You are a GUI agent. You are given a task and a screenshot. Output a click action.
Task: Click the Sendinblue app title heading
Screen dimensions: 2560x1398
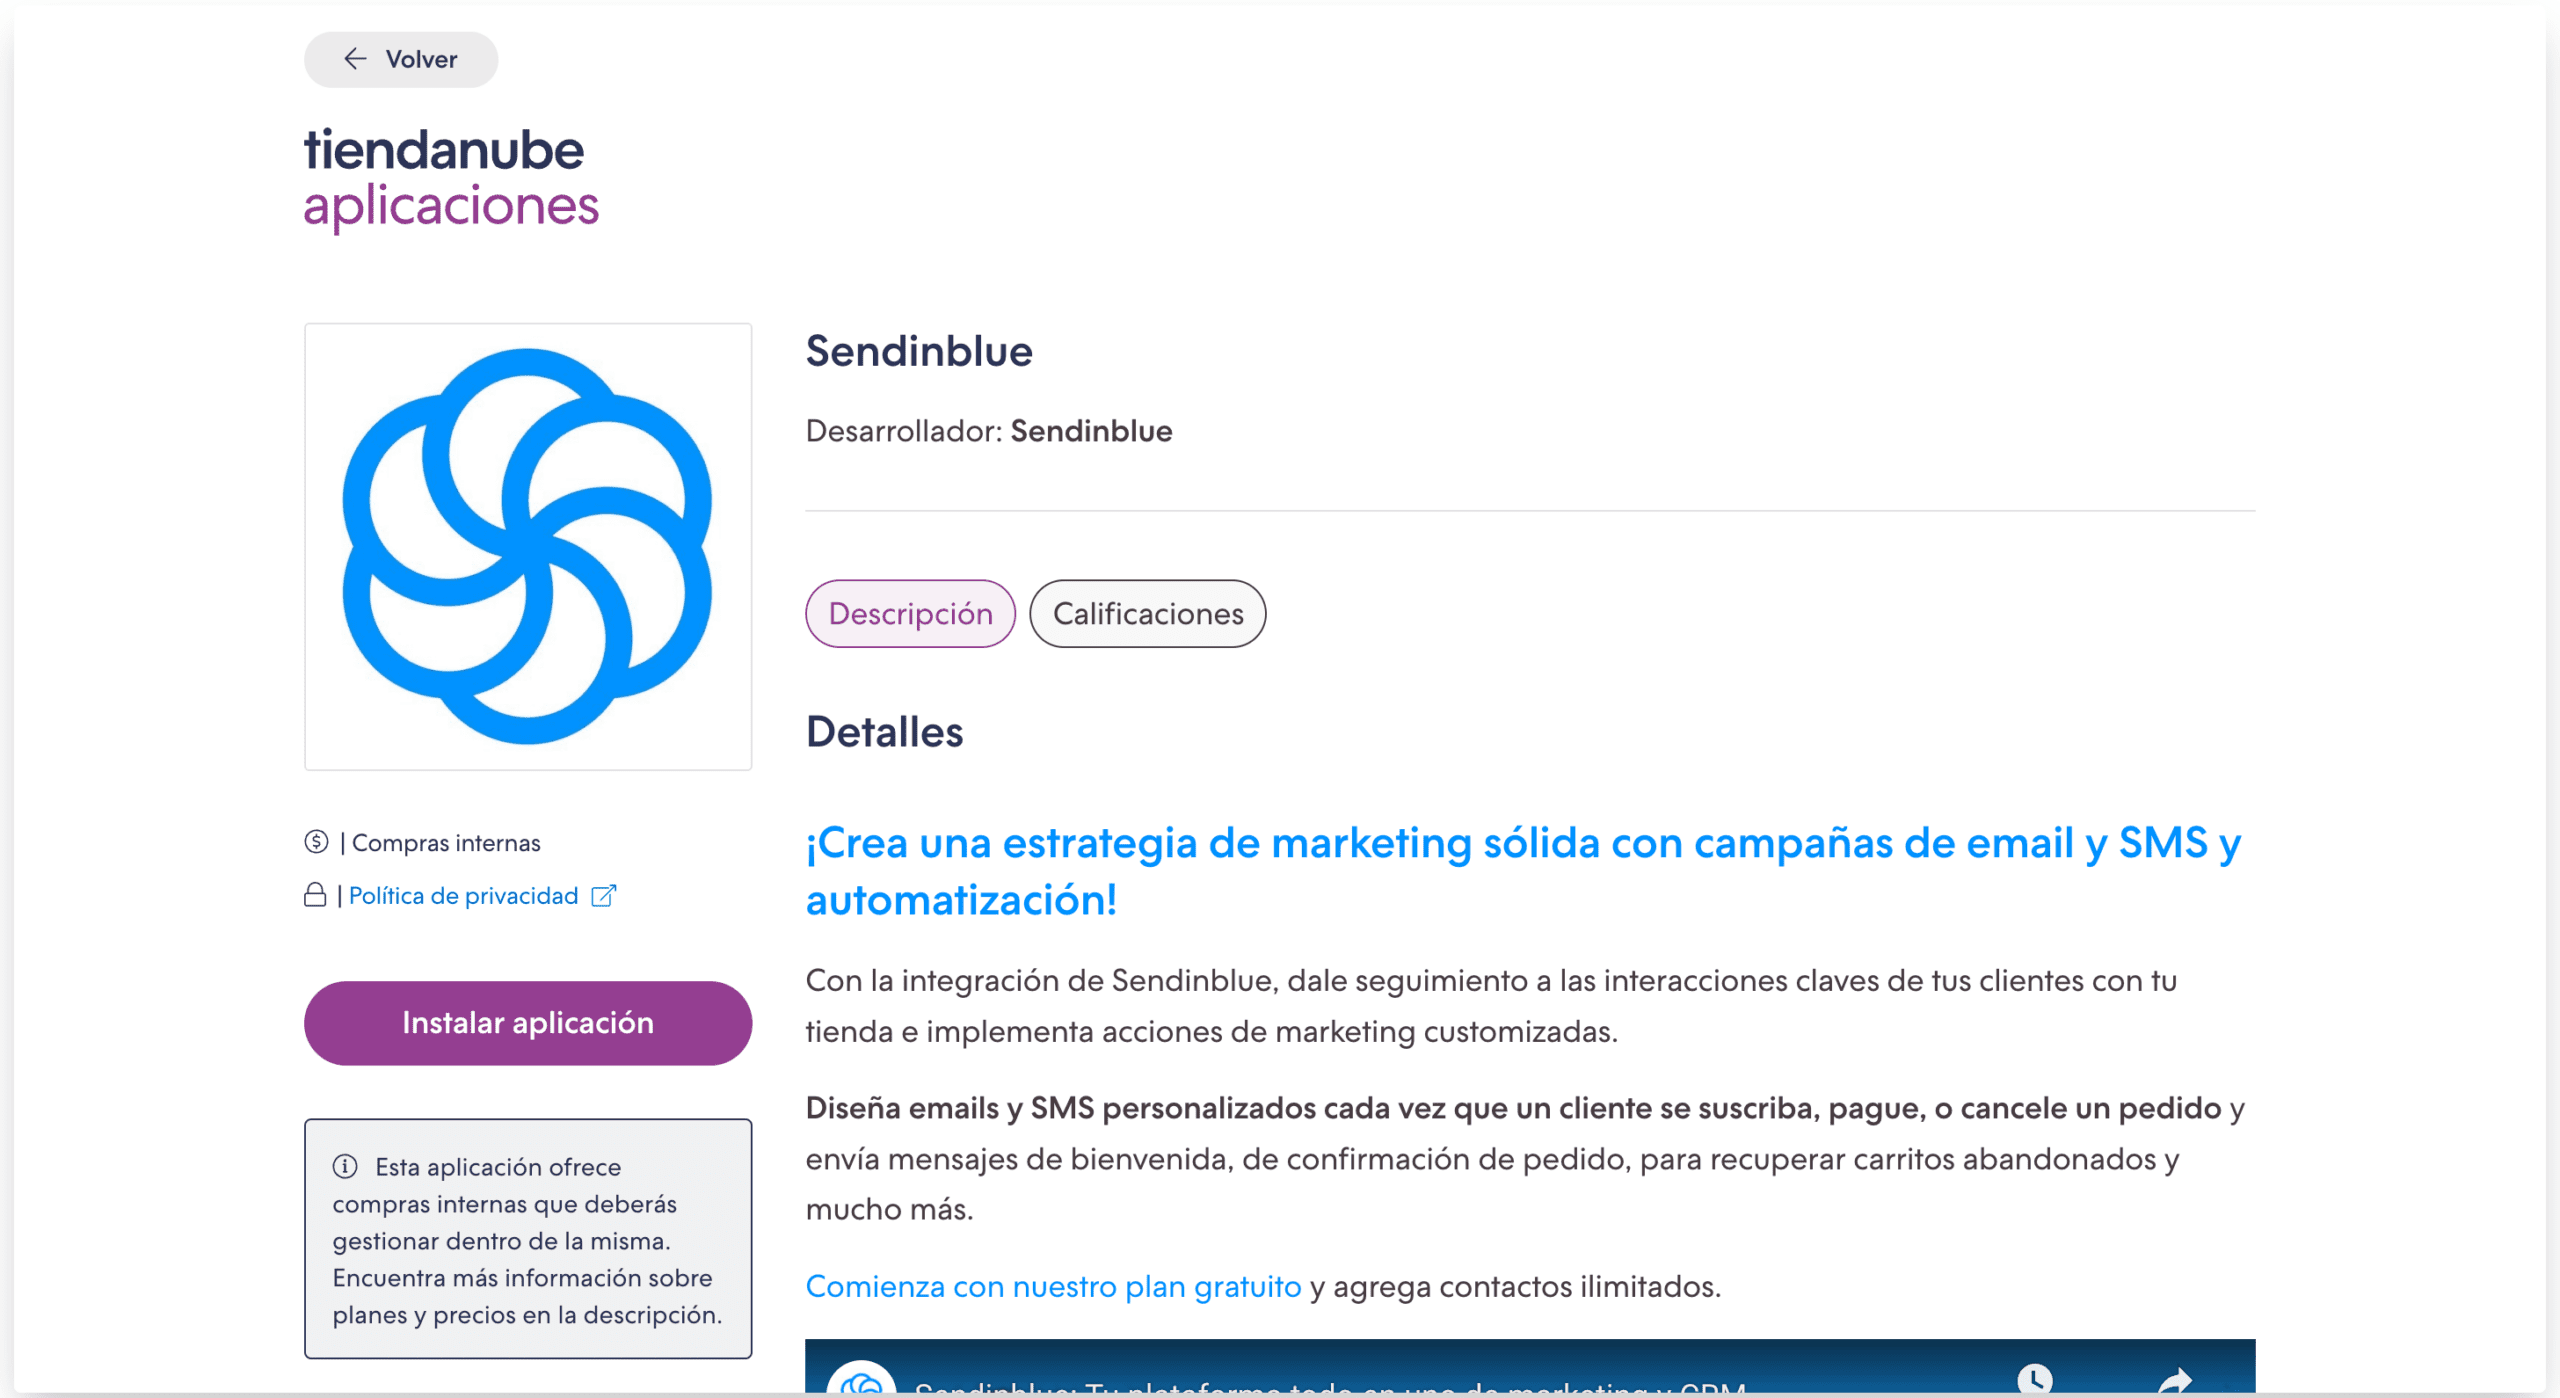tap(919, 351)
